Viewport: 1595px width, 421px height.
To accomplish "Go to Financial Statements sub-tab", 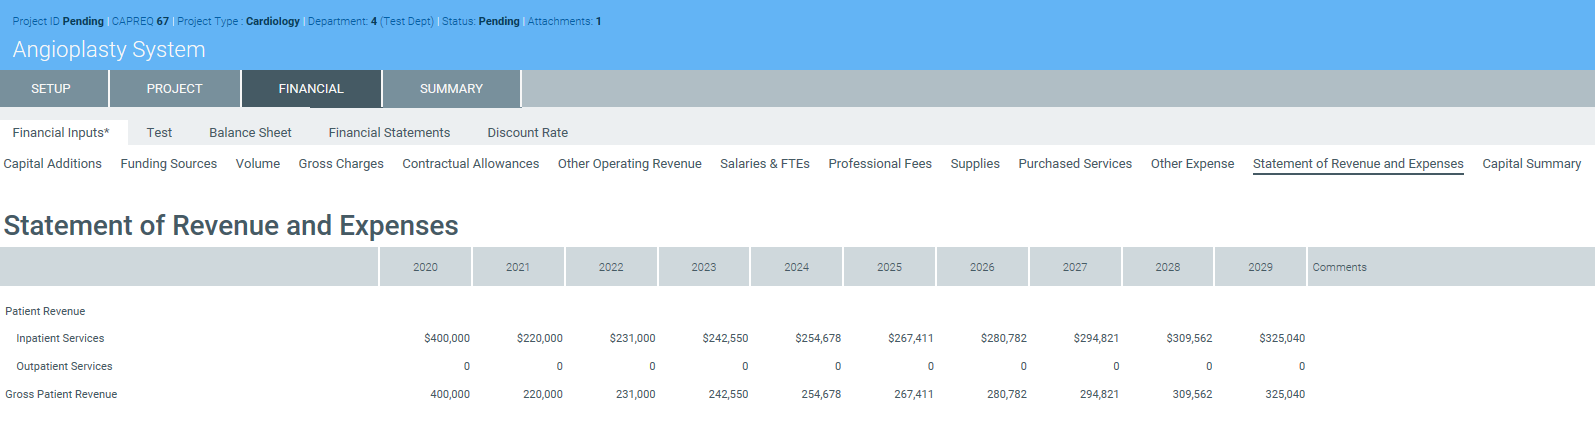I will (389, 133).
